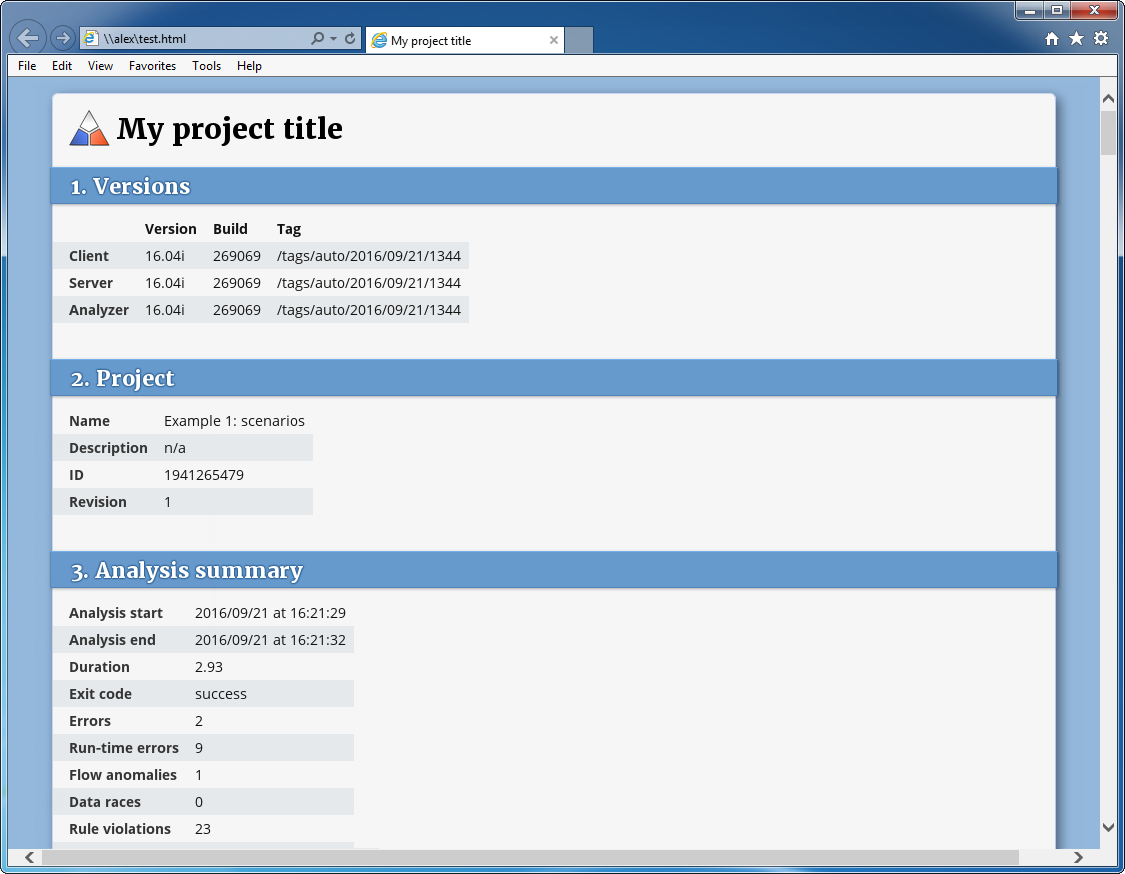Click the vertical scrollbar up arrow
Screen dimensions: 1125x874
point(1108,98)
